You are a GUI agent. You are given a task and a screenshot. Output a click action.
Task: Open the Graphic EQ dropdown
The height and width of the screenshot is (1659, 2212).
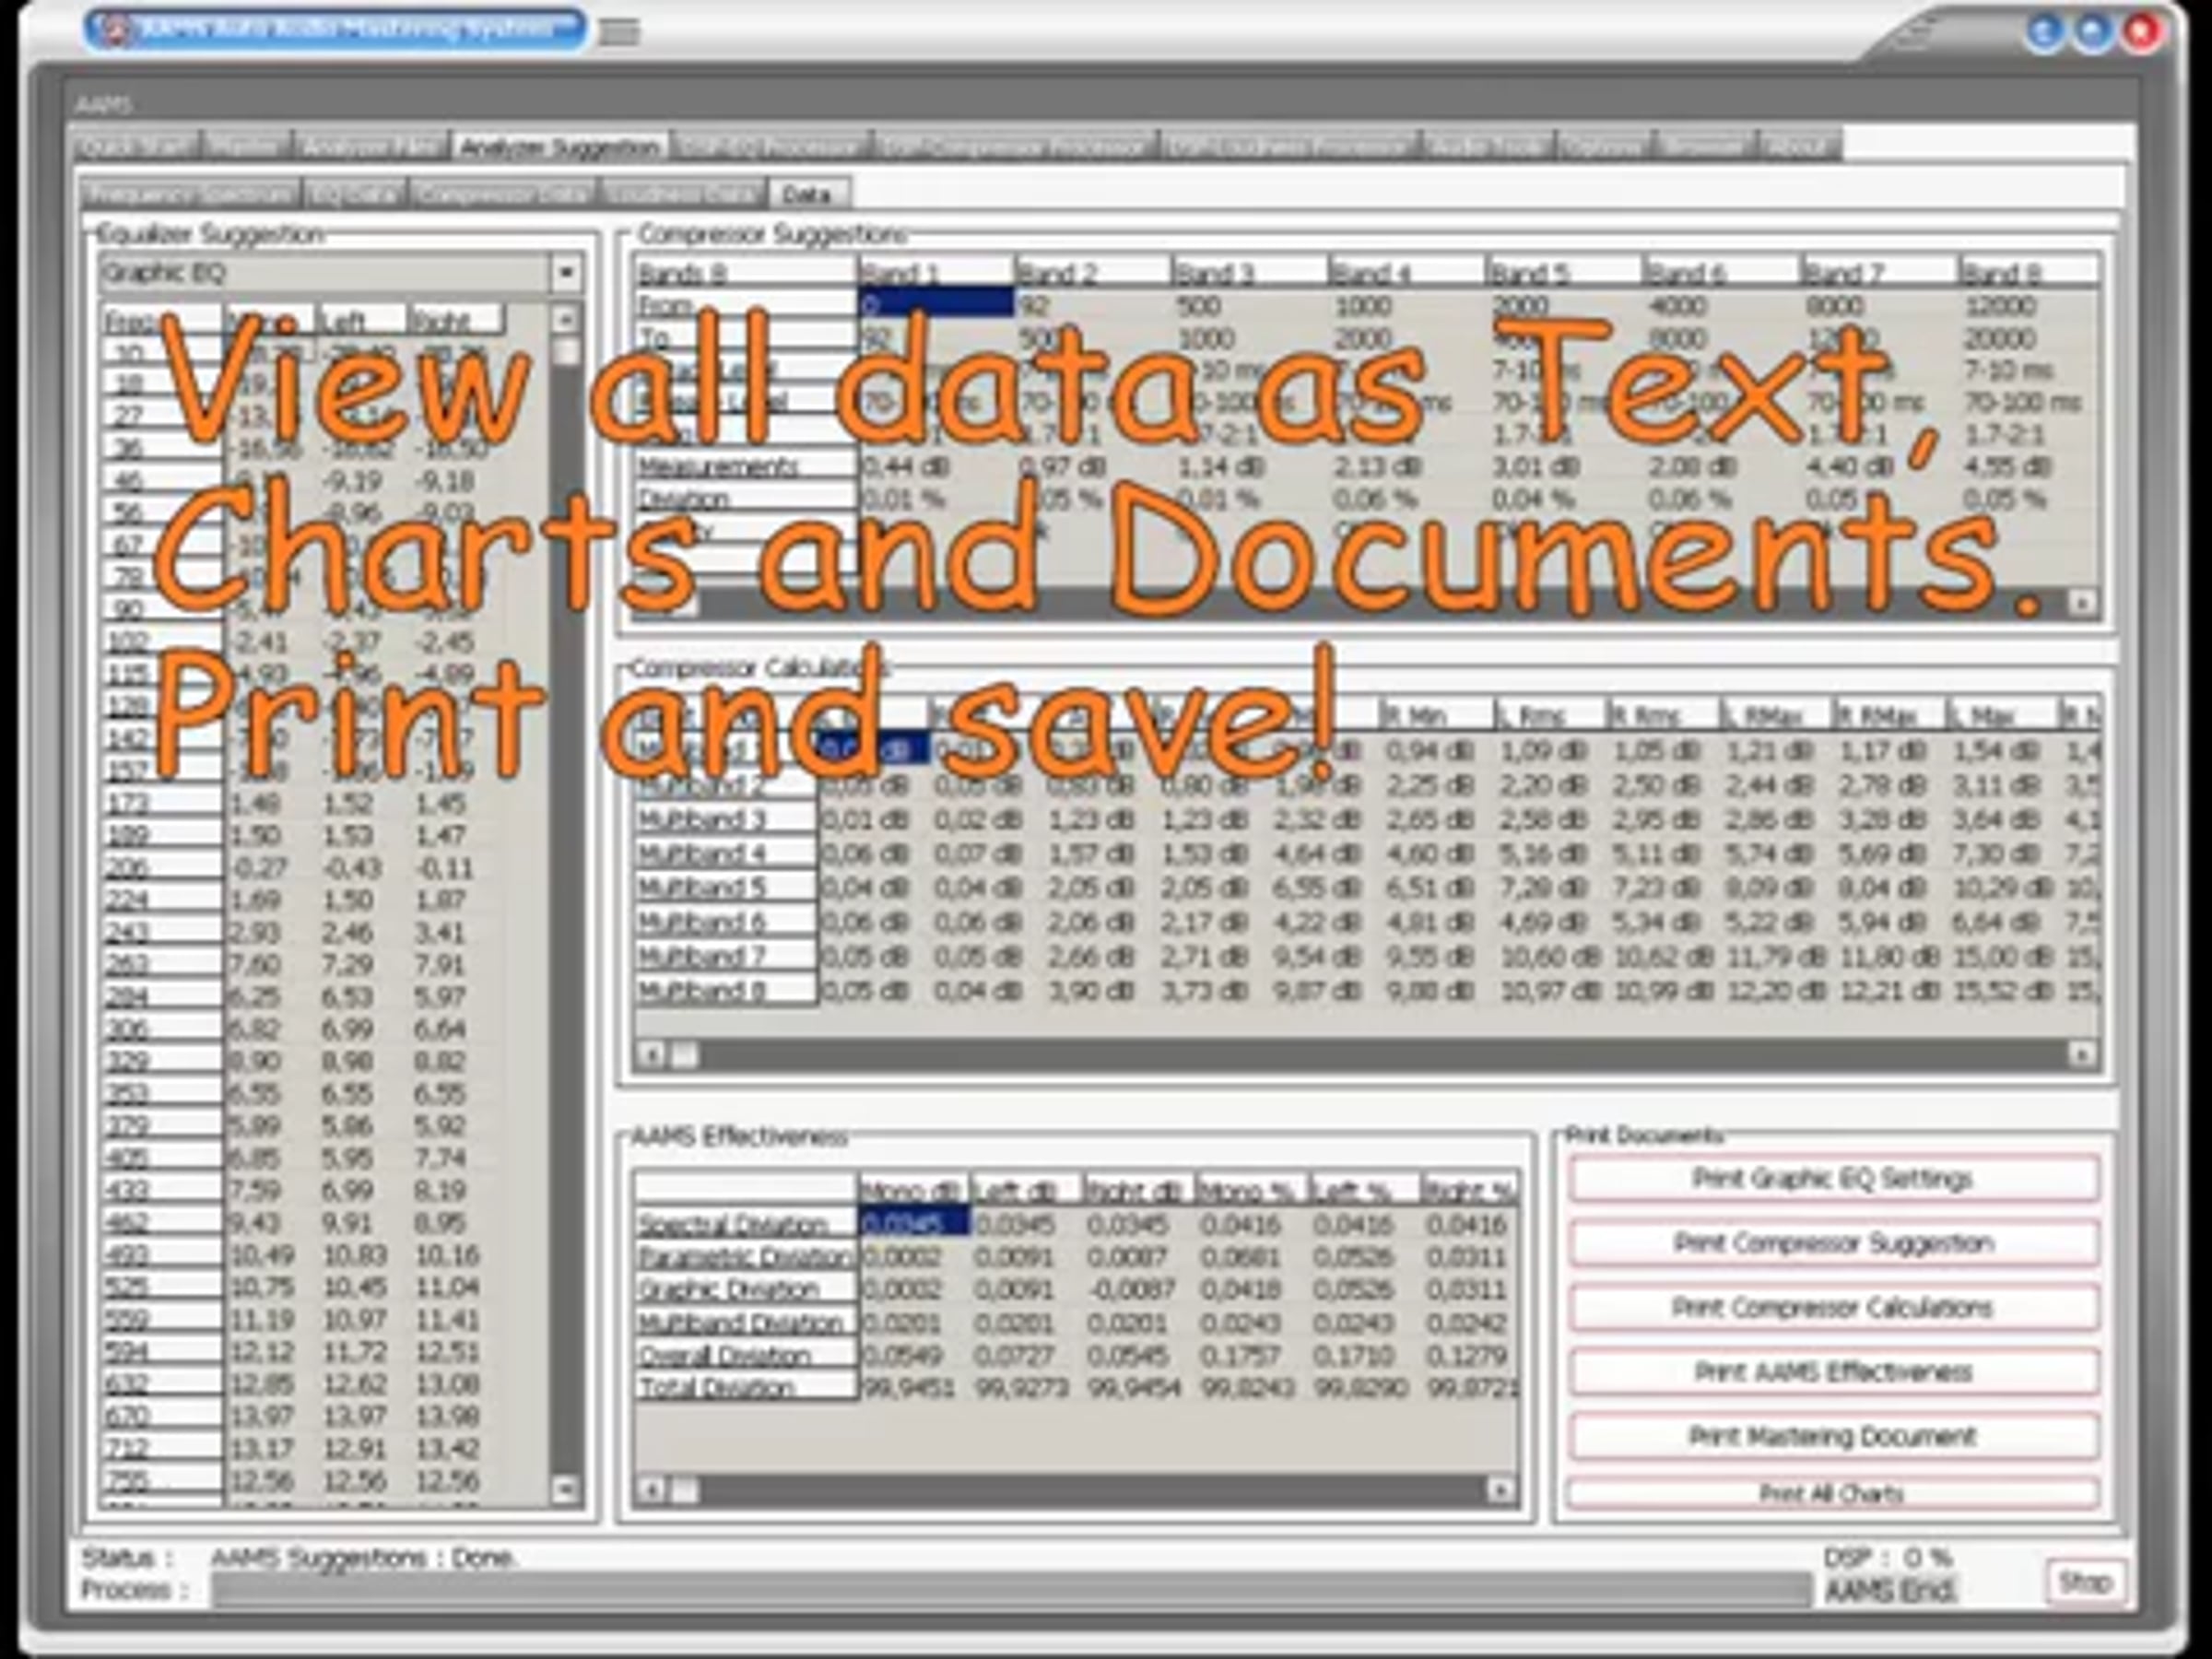565,272
